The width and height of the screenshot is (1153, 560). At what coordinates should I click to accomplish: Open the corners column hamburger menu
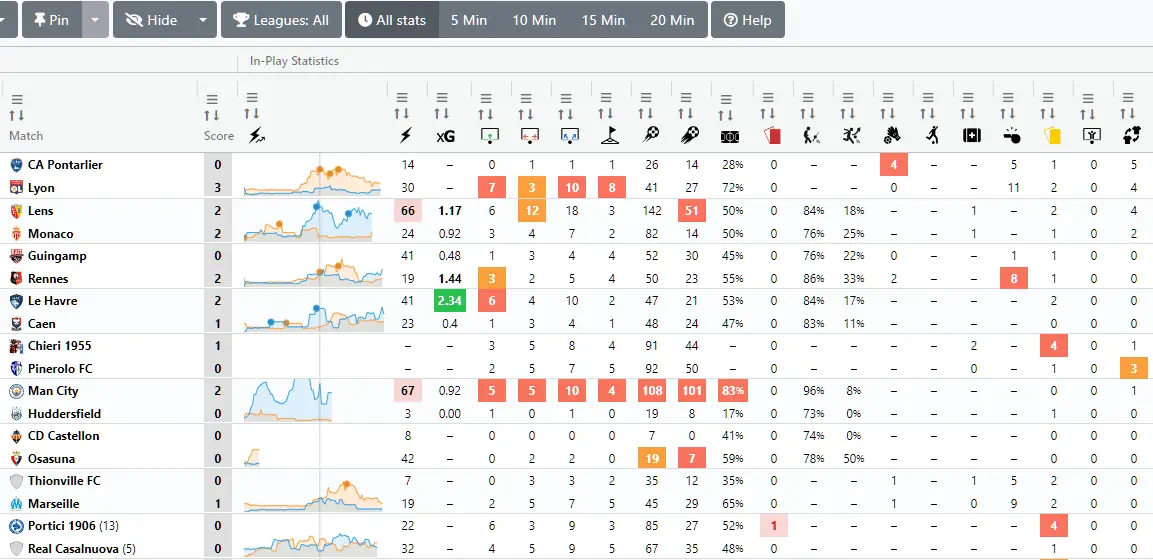coord(607,97)
